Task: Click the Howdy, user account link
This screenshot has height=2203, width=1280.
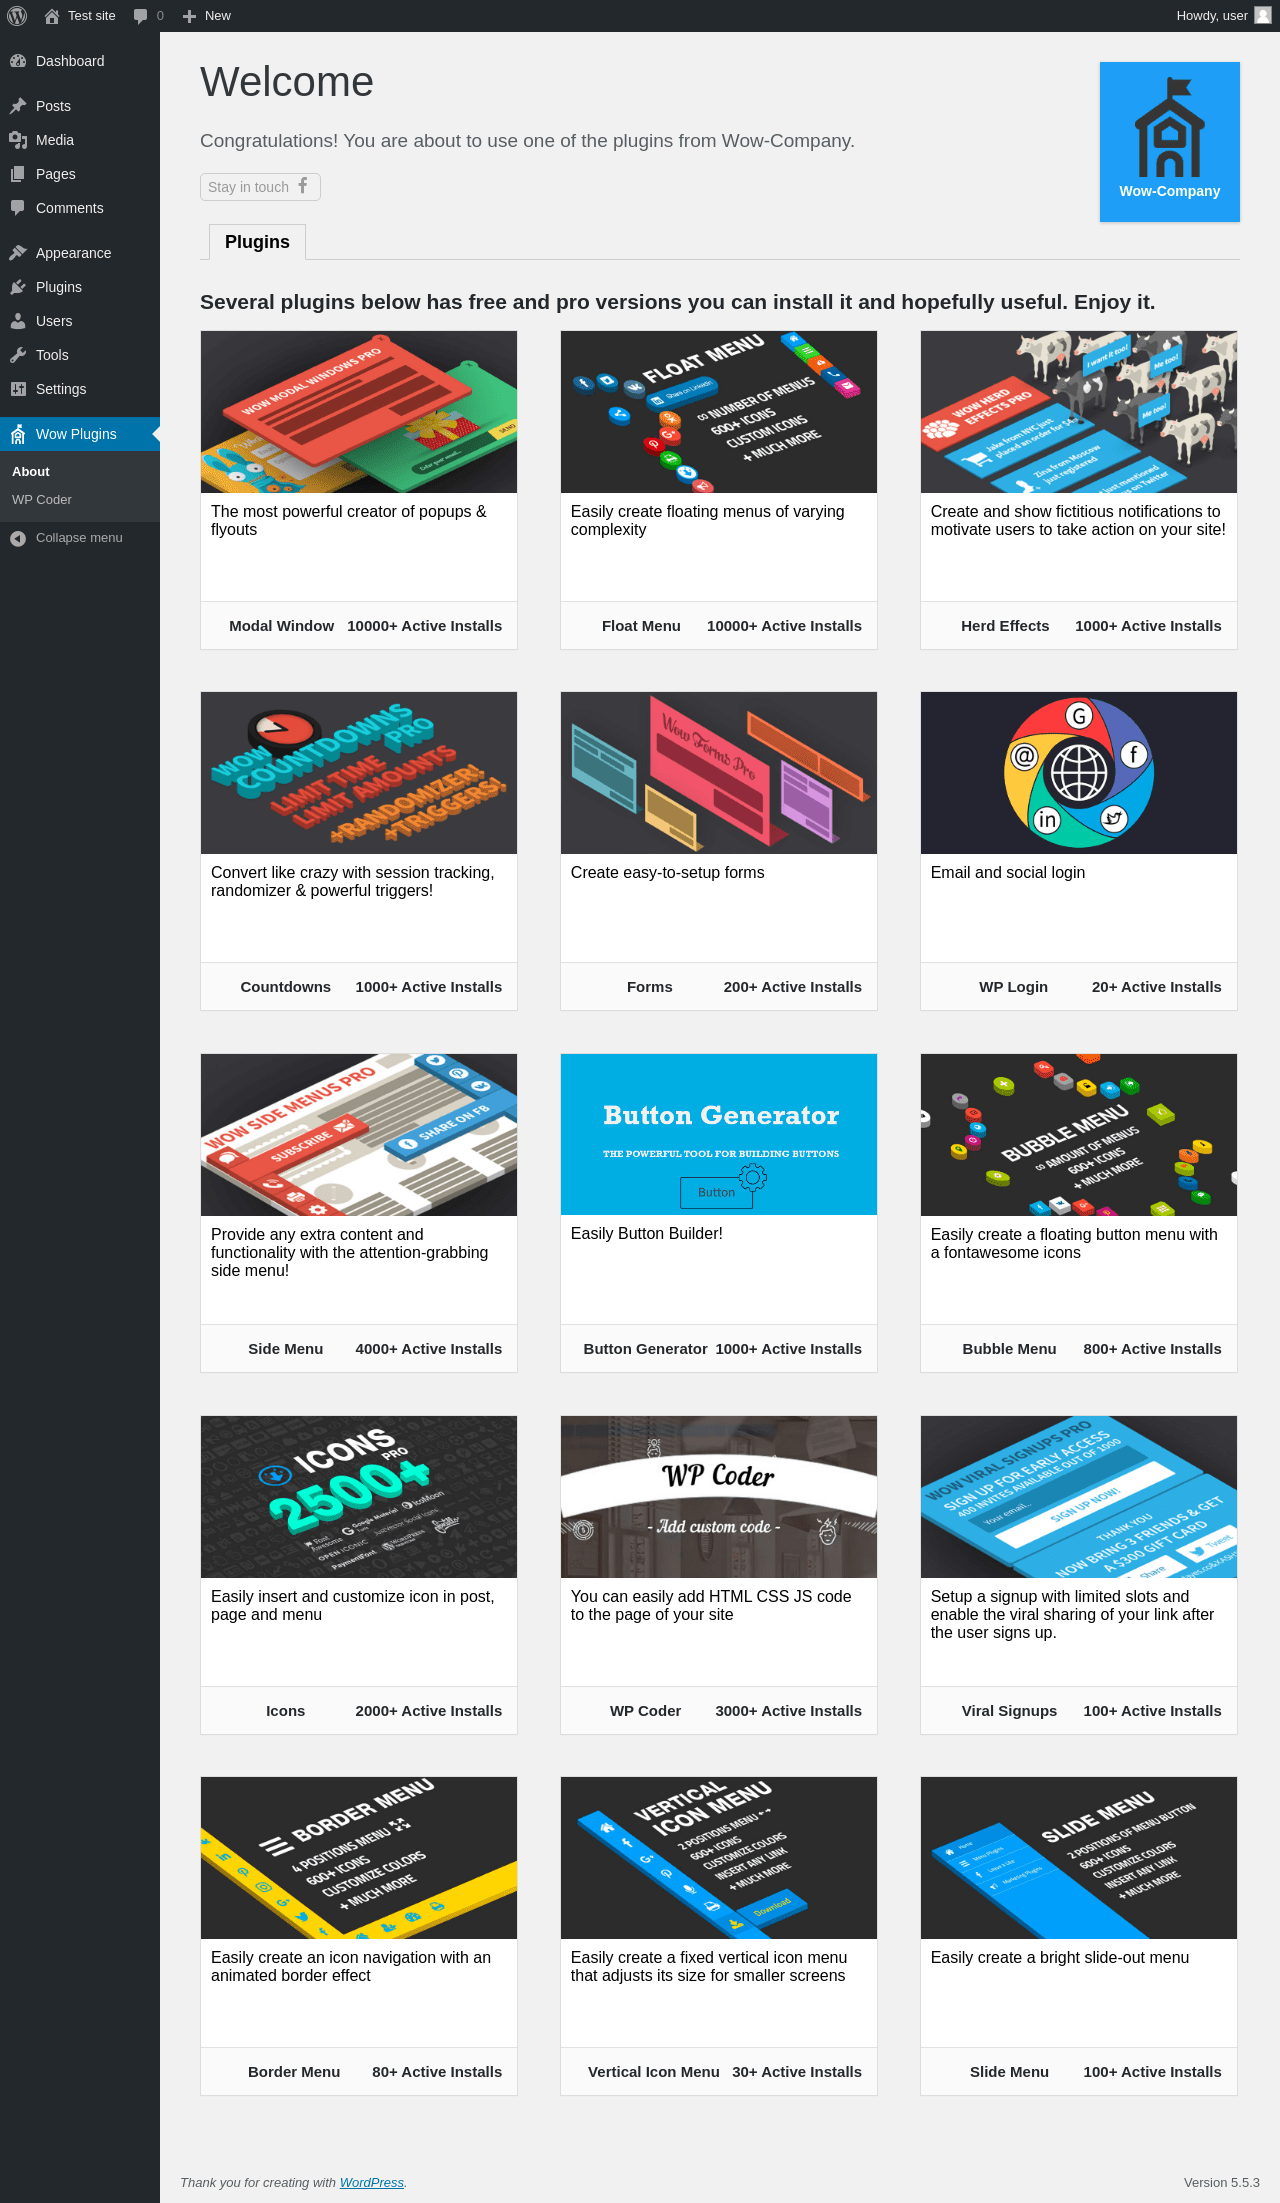Action: pos(1223,16)
